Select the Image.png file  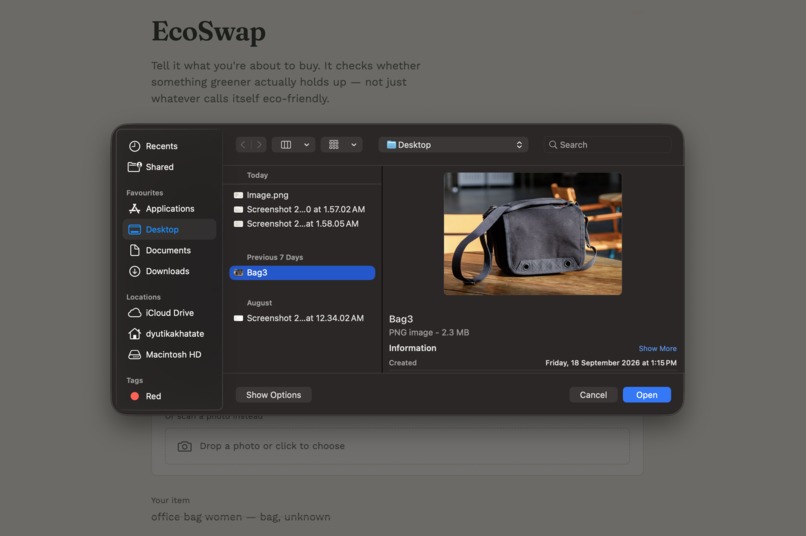(x=302, y=195)
